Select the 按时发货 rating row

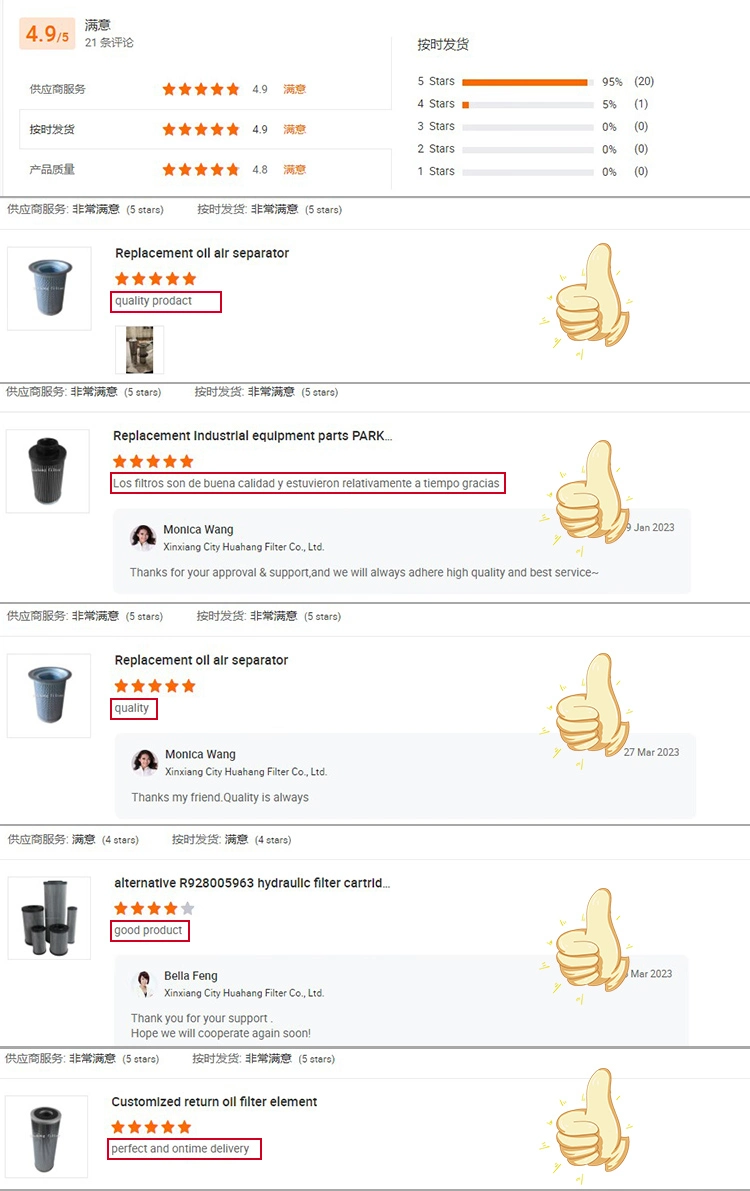205,129
